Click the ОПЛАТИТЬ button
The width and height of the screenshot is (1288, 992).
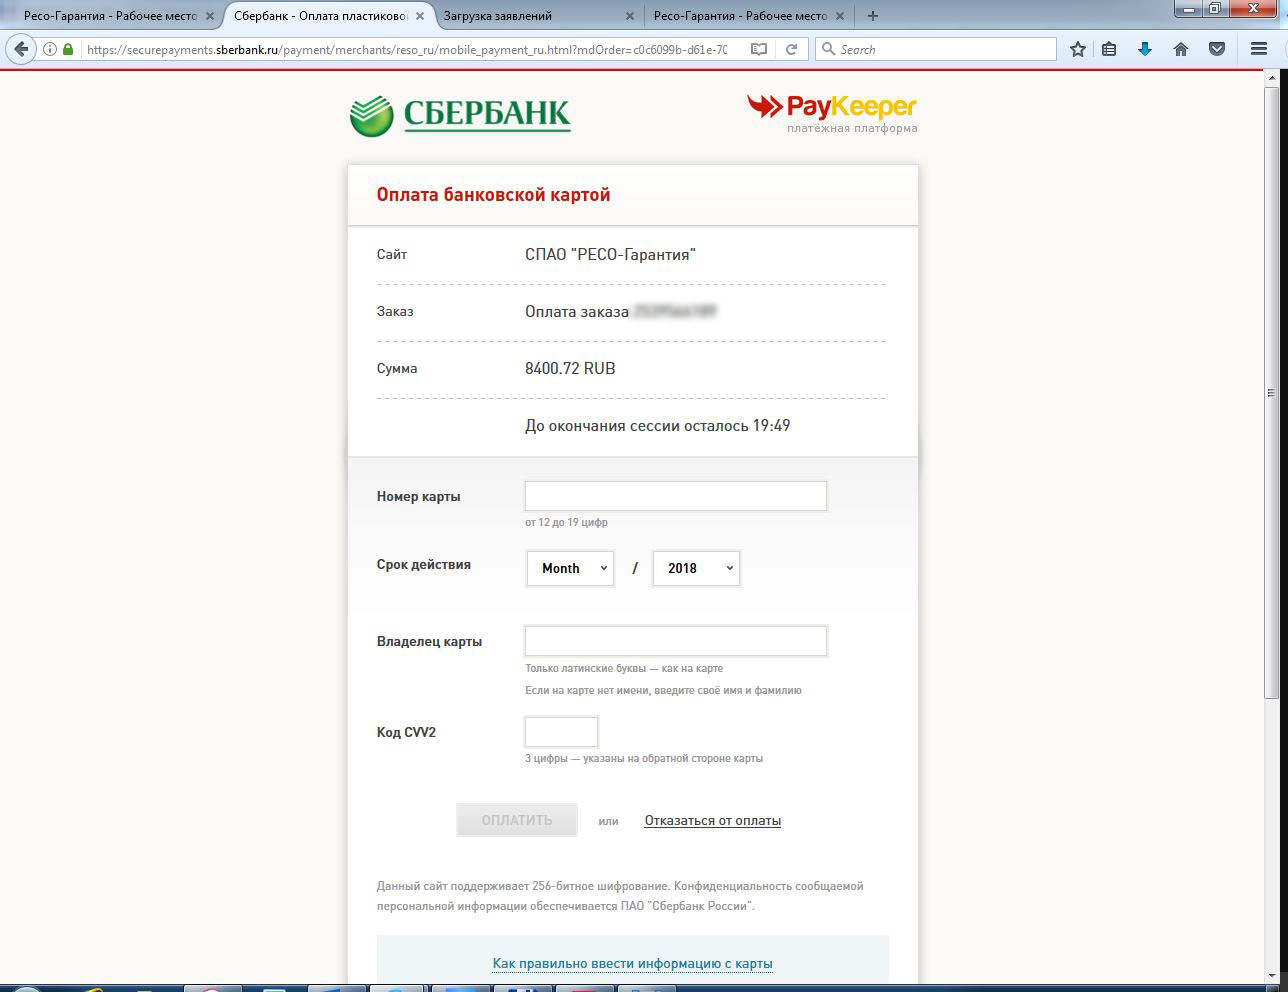[517, 820]
